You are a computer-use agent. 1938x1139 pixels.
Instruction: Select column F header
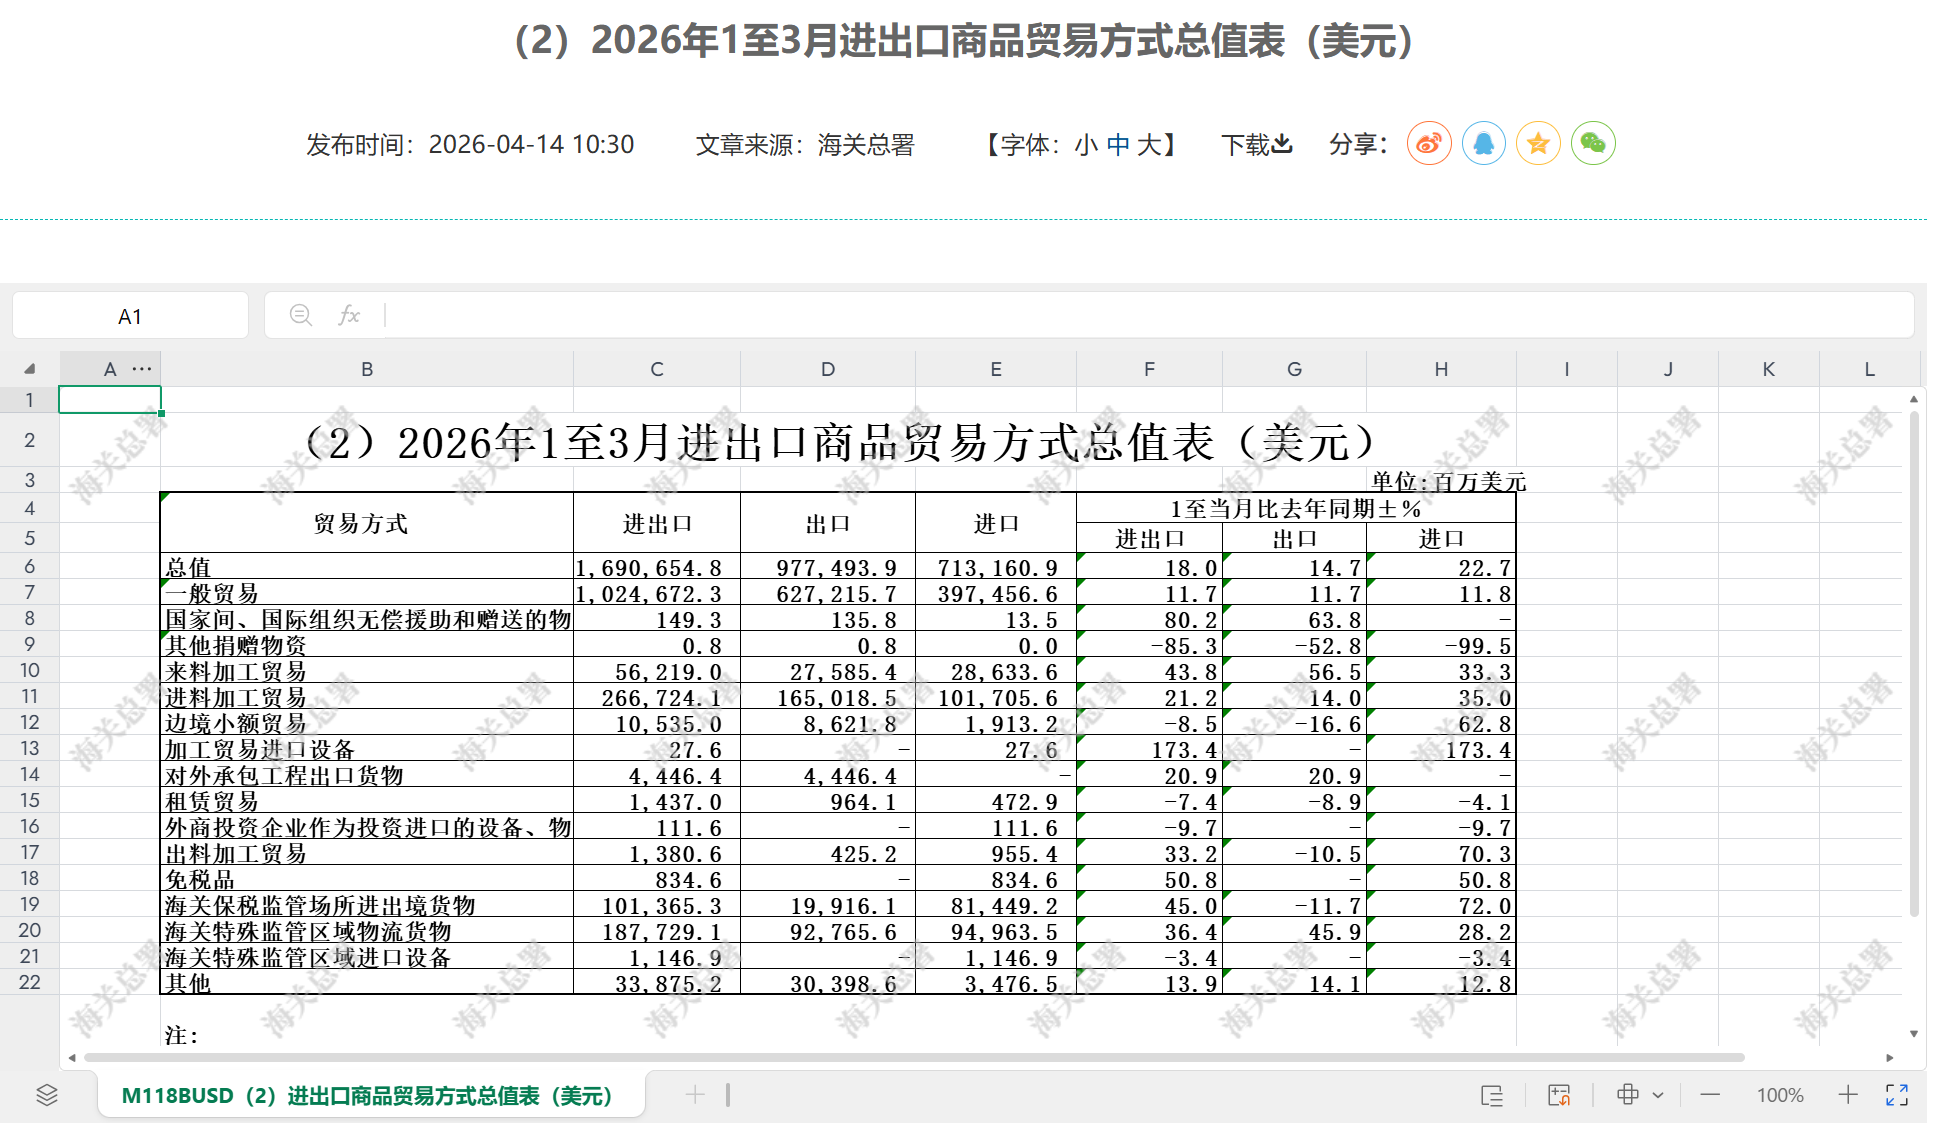click(1149, 369)
